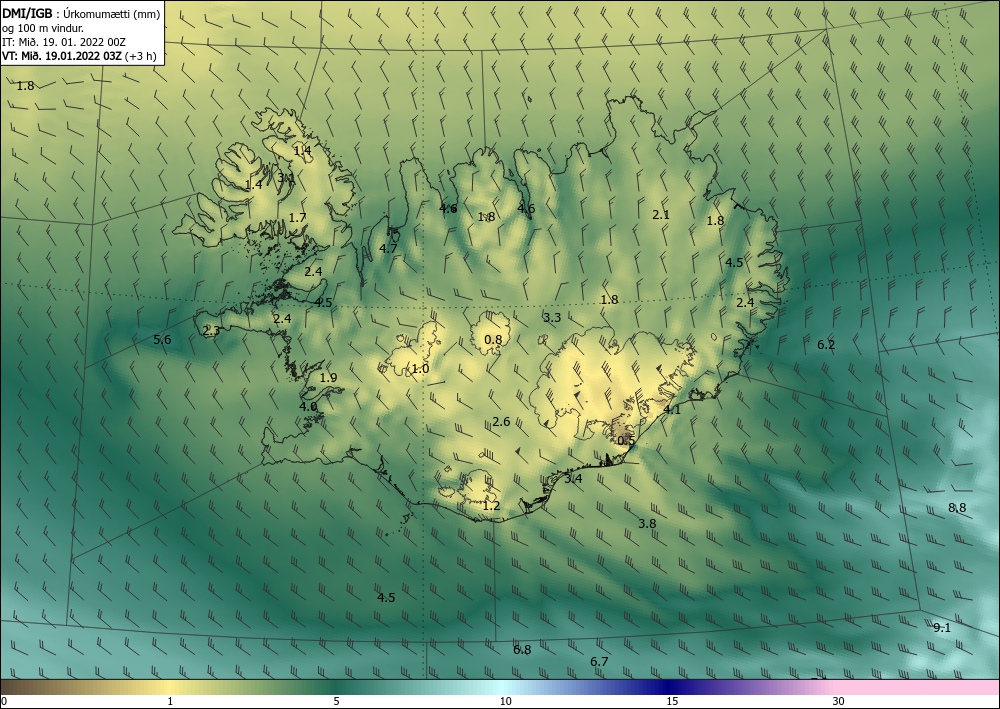Click the value 1.9 on the map
Screen dimensions: 1000x709
328,377
